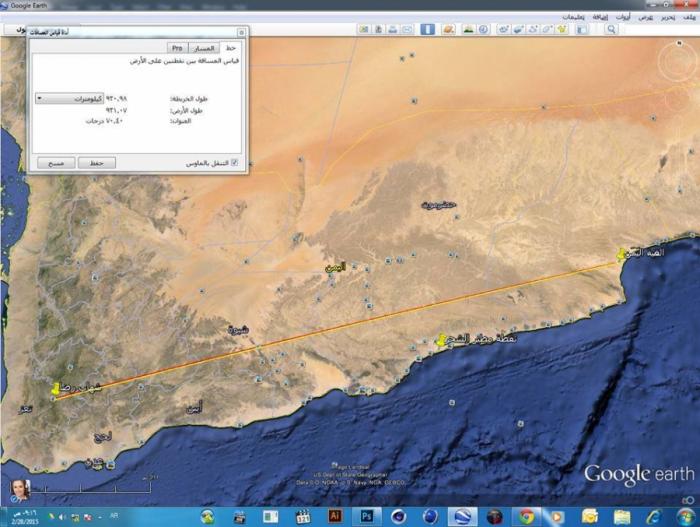
Task: Click the print icon in toolbar
Action: click(394, 30)
